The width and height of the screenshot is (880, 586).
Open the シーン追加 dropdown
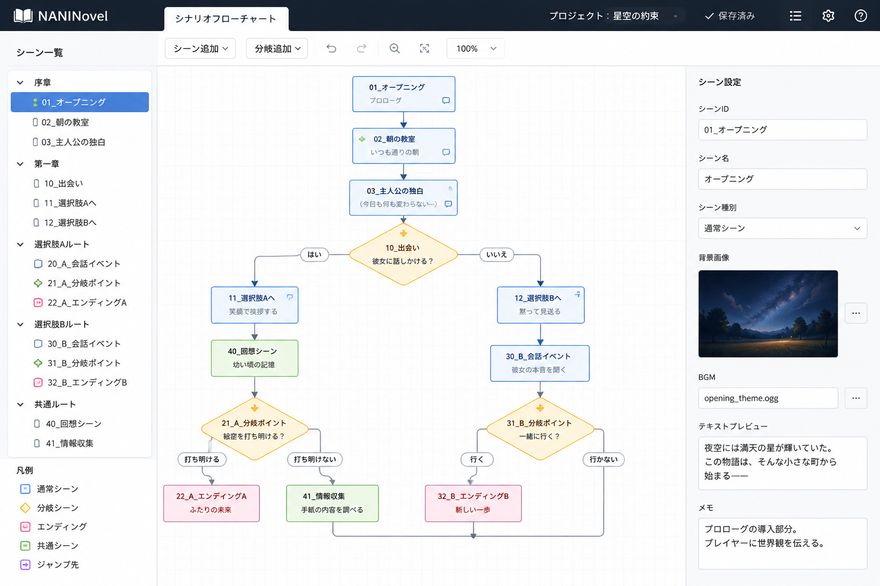point(200,49)
